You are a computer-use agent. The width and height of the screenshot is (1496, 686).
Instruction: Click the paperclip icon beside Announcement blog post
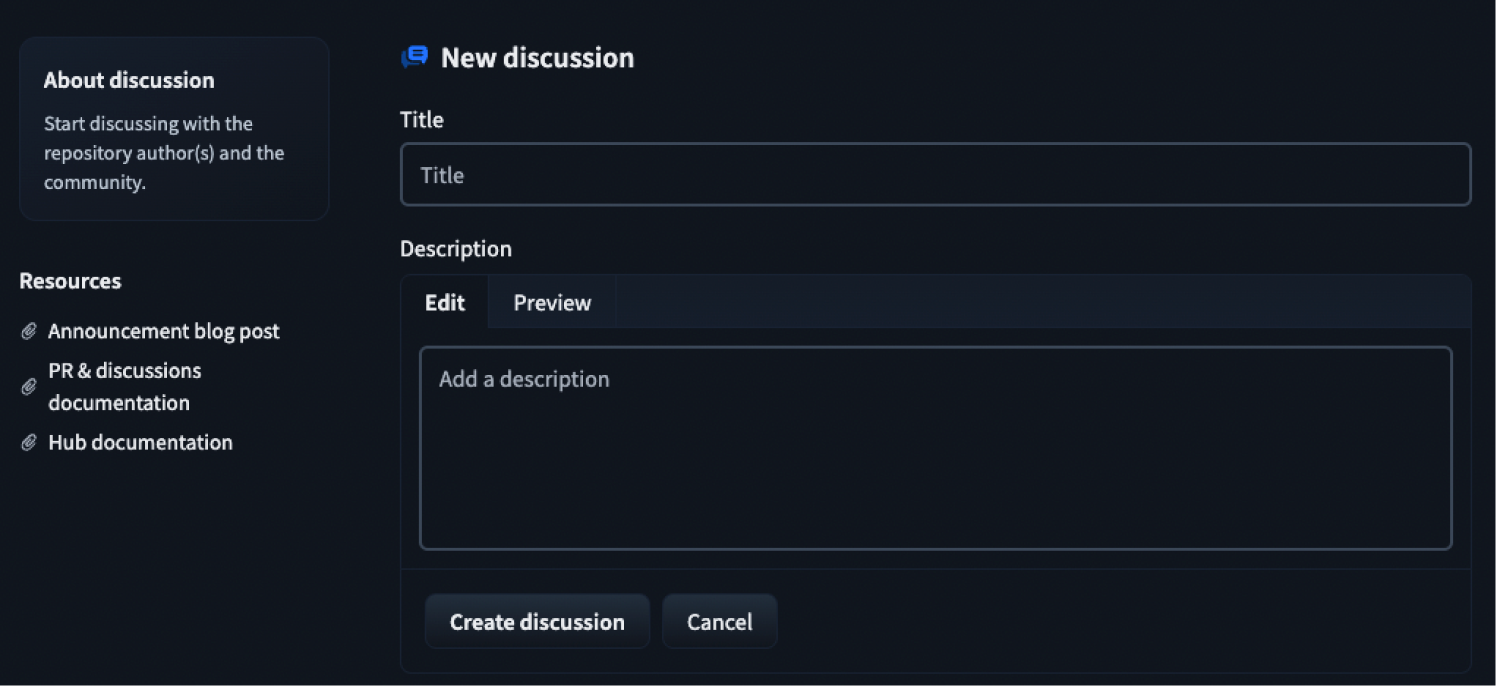pos(29,330)
